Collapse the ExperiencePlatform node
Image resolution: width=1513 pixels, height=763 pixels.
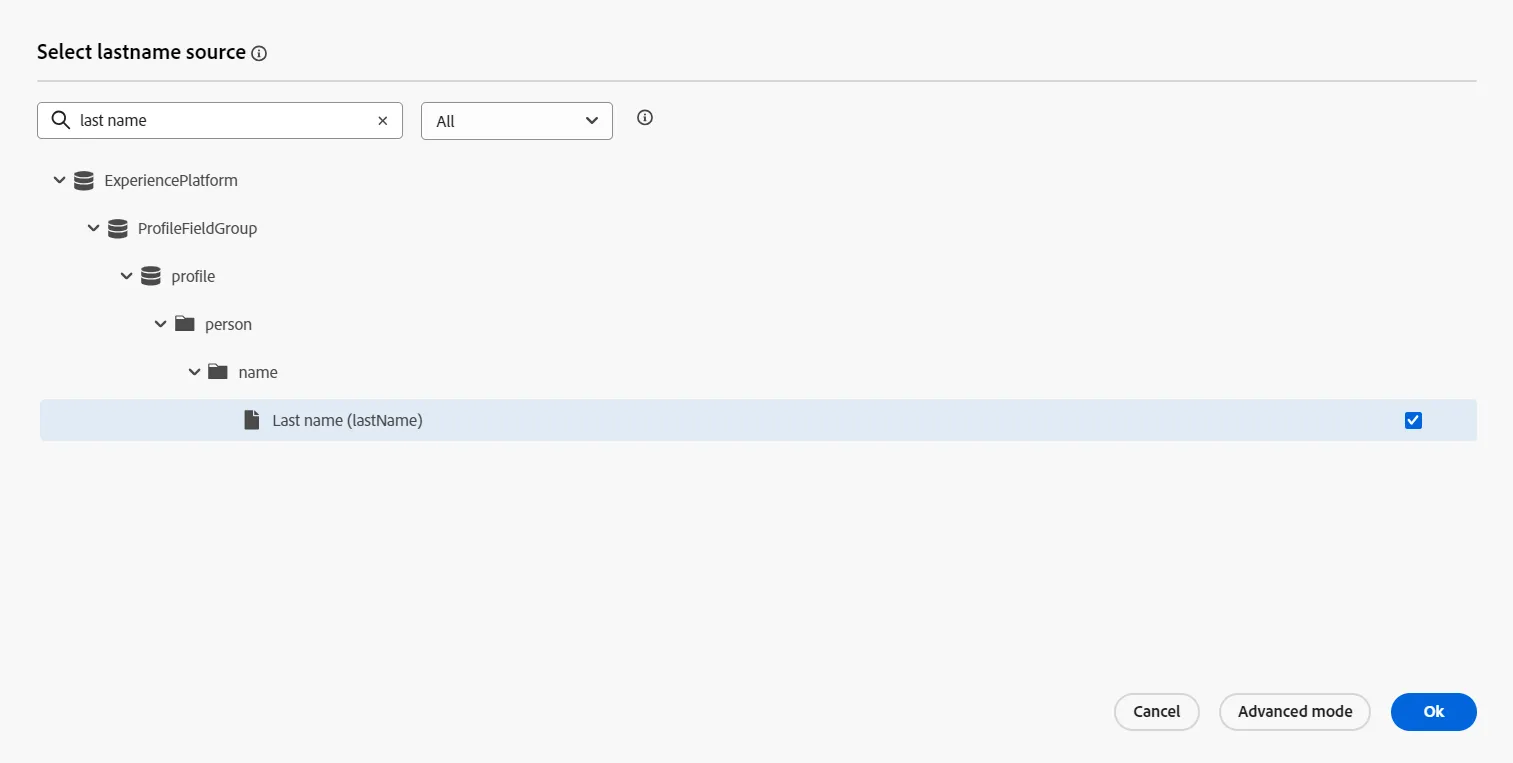tap(59, 180)
